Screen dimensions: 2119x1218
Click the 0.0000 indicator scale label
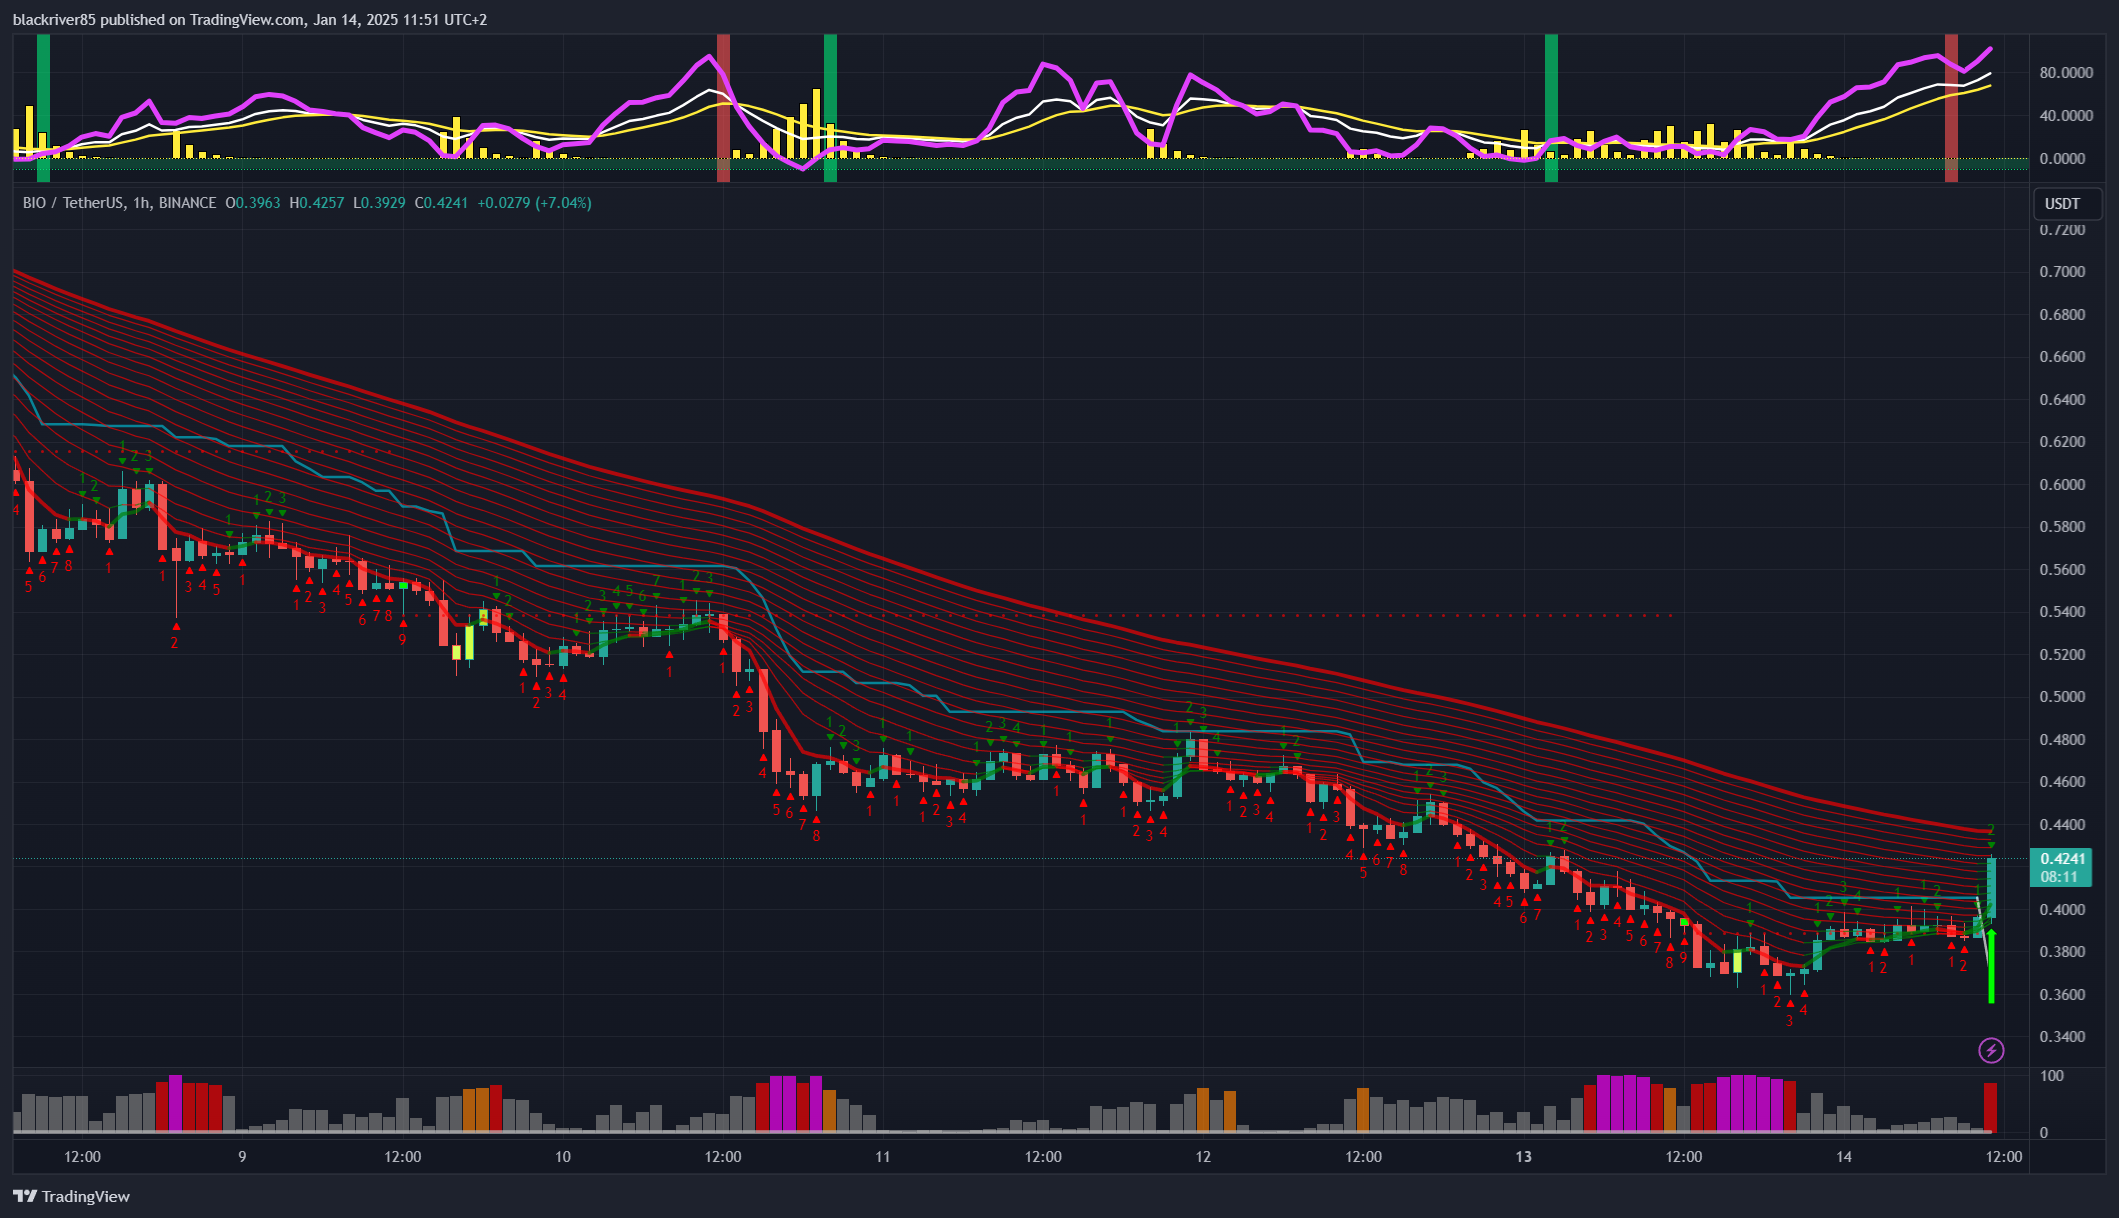coord(2062,159)
